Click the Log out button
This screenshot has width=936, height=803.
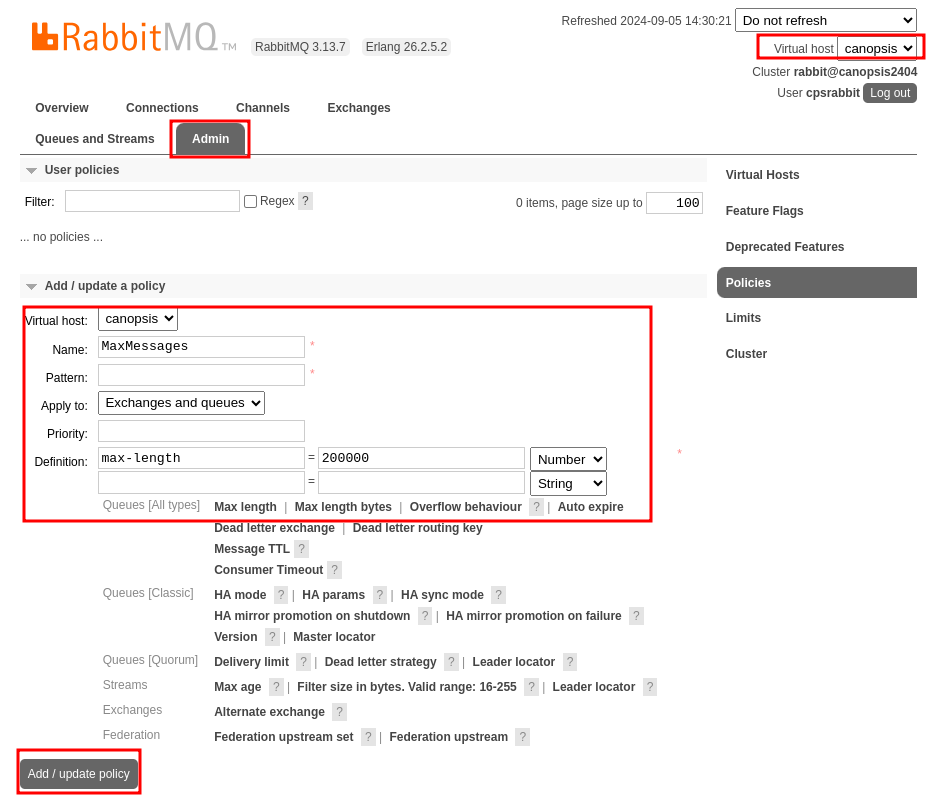click(889, 93)
